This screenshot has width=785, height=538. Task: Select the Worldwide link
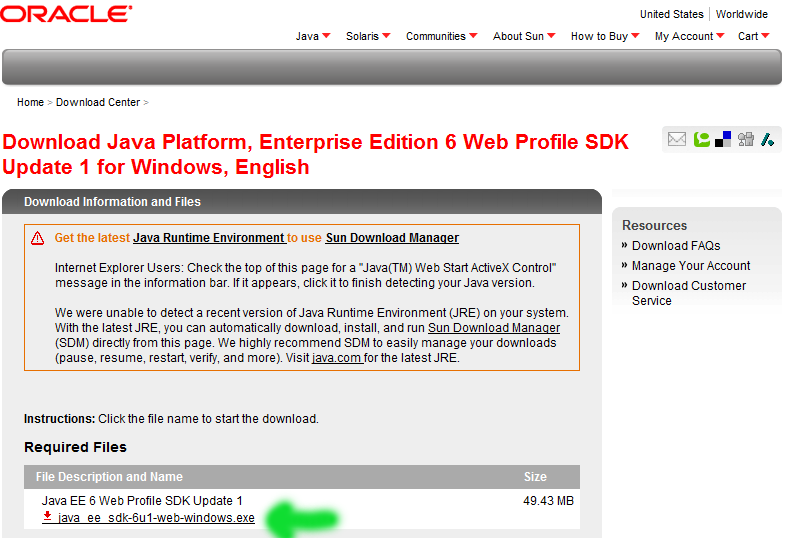(741, 14)
